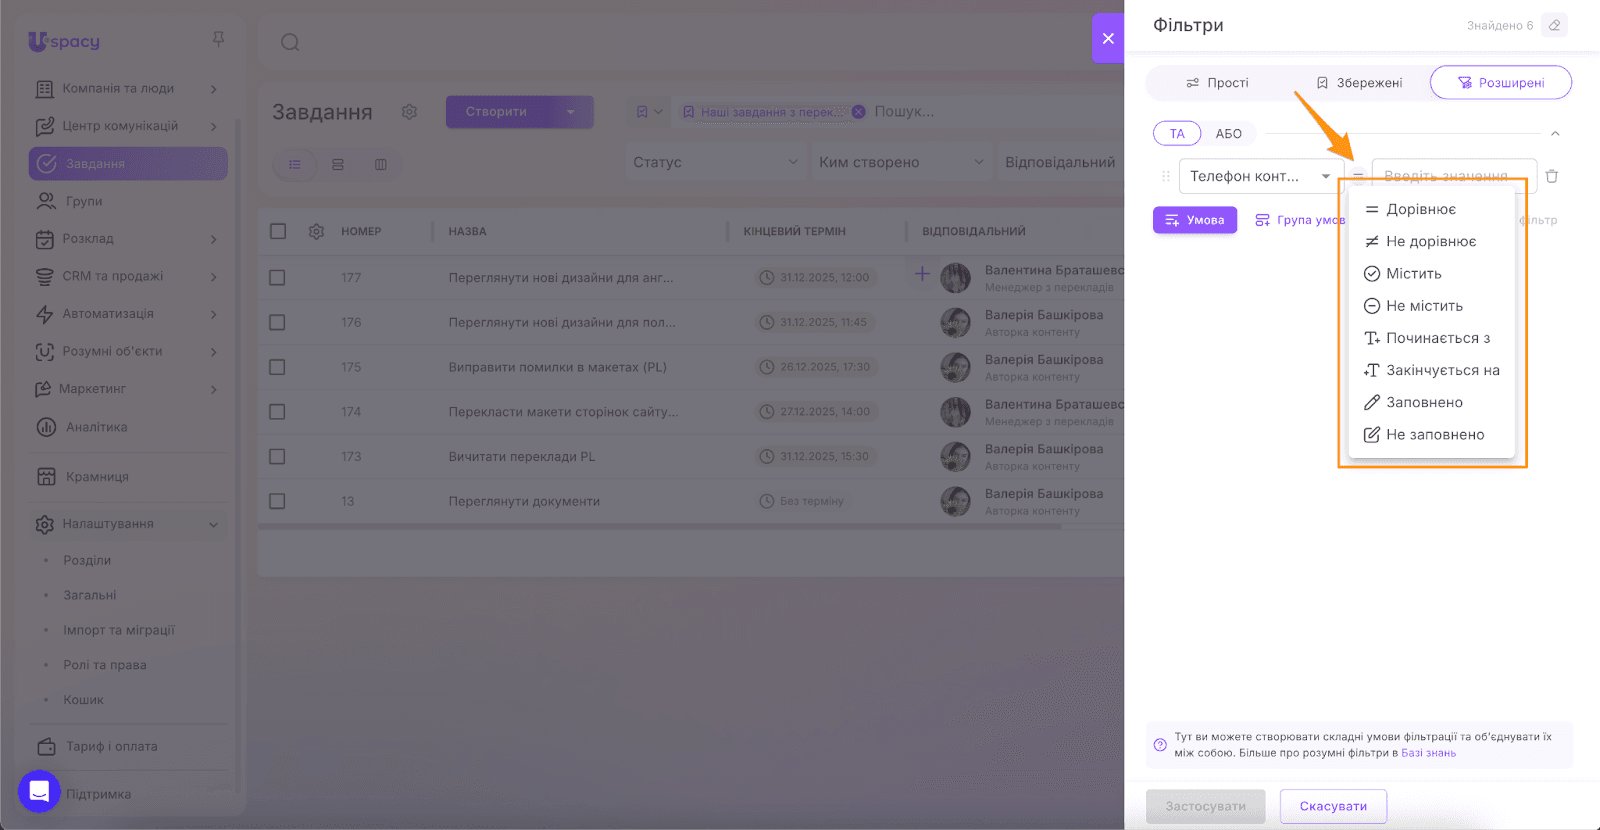Tick the checkbox for task 174
1600x830 pixels.
click(x=277, y=411)
